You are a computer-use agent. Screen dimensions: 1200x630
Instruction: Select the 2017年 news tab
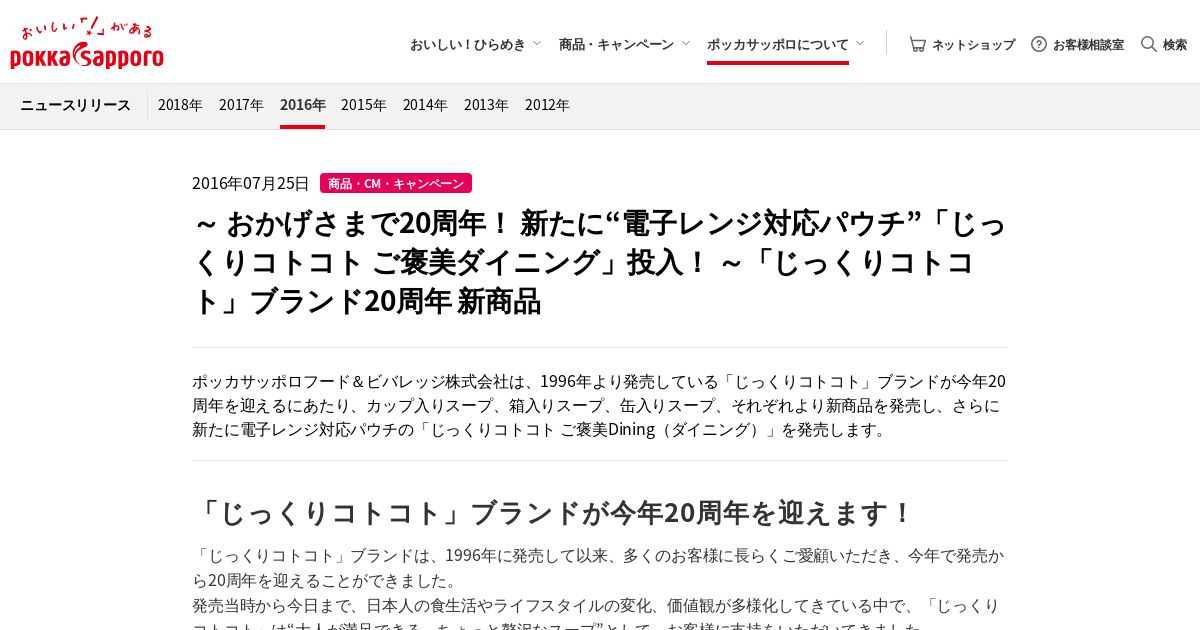pyautogui.click(x=241, y=105)
